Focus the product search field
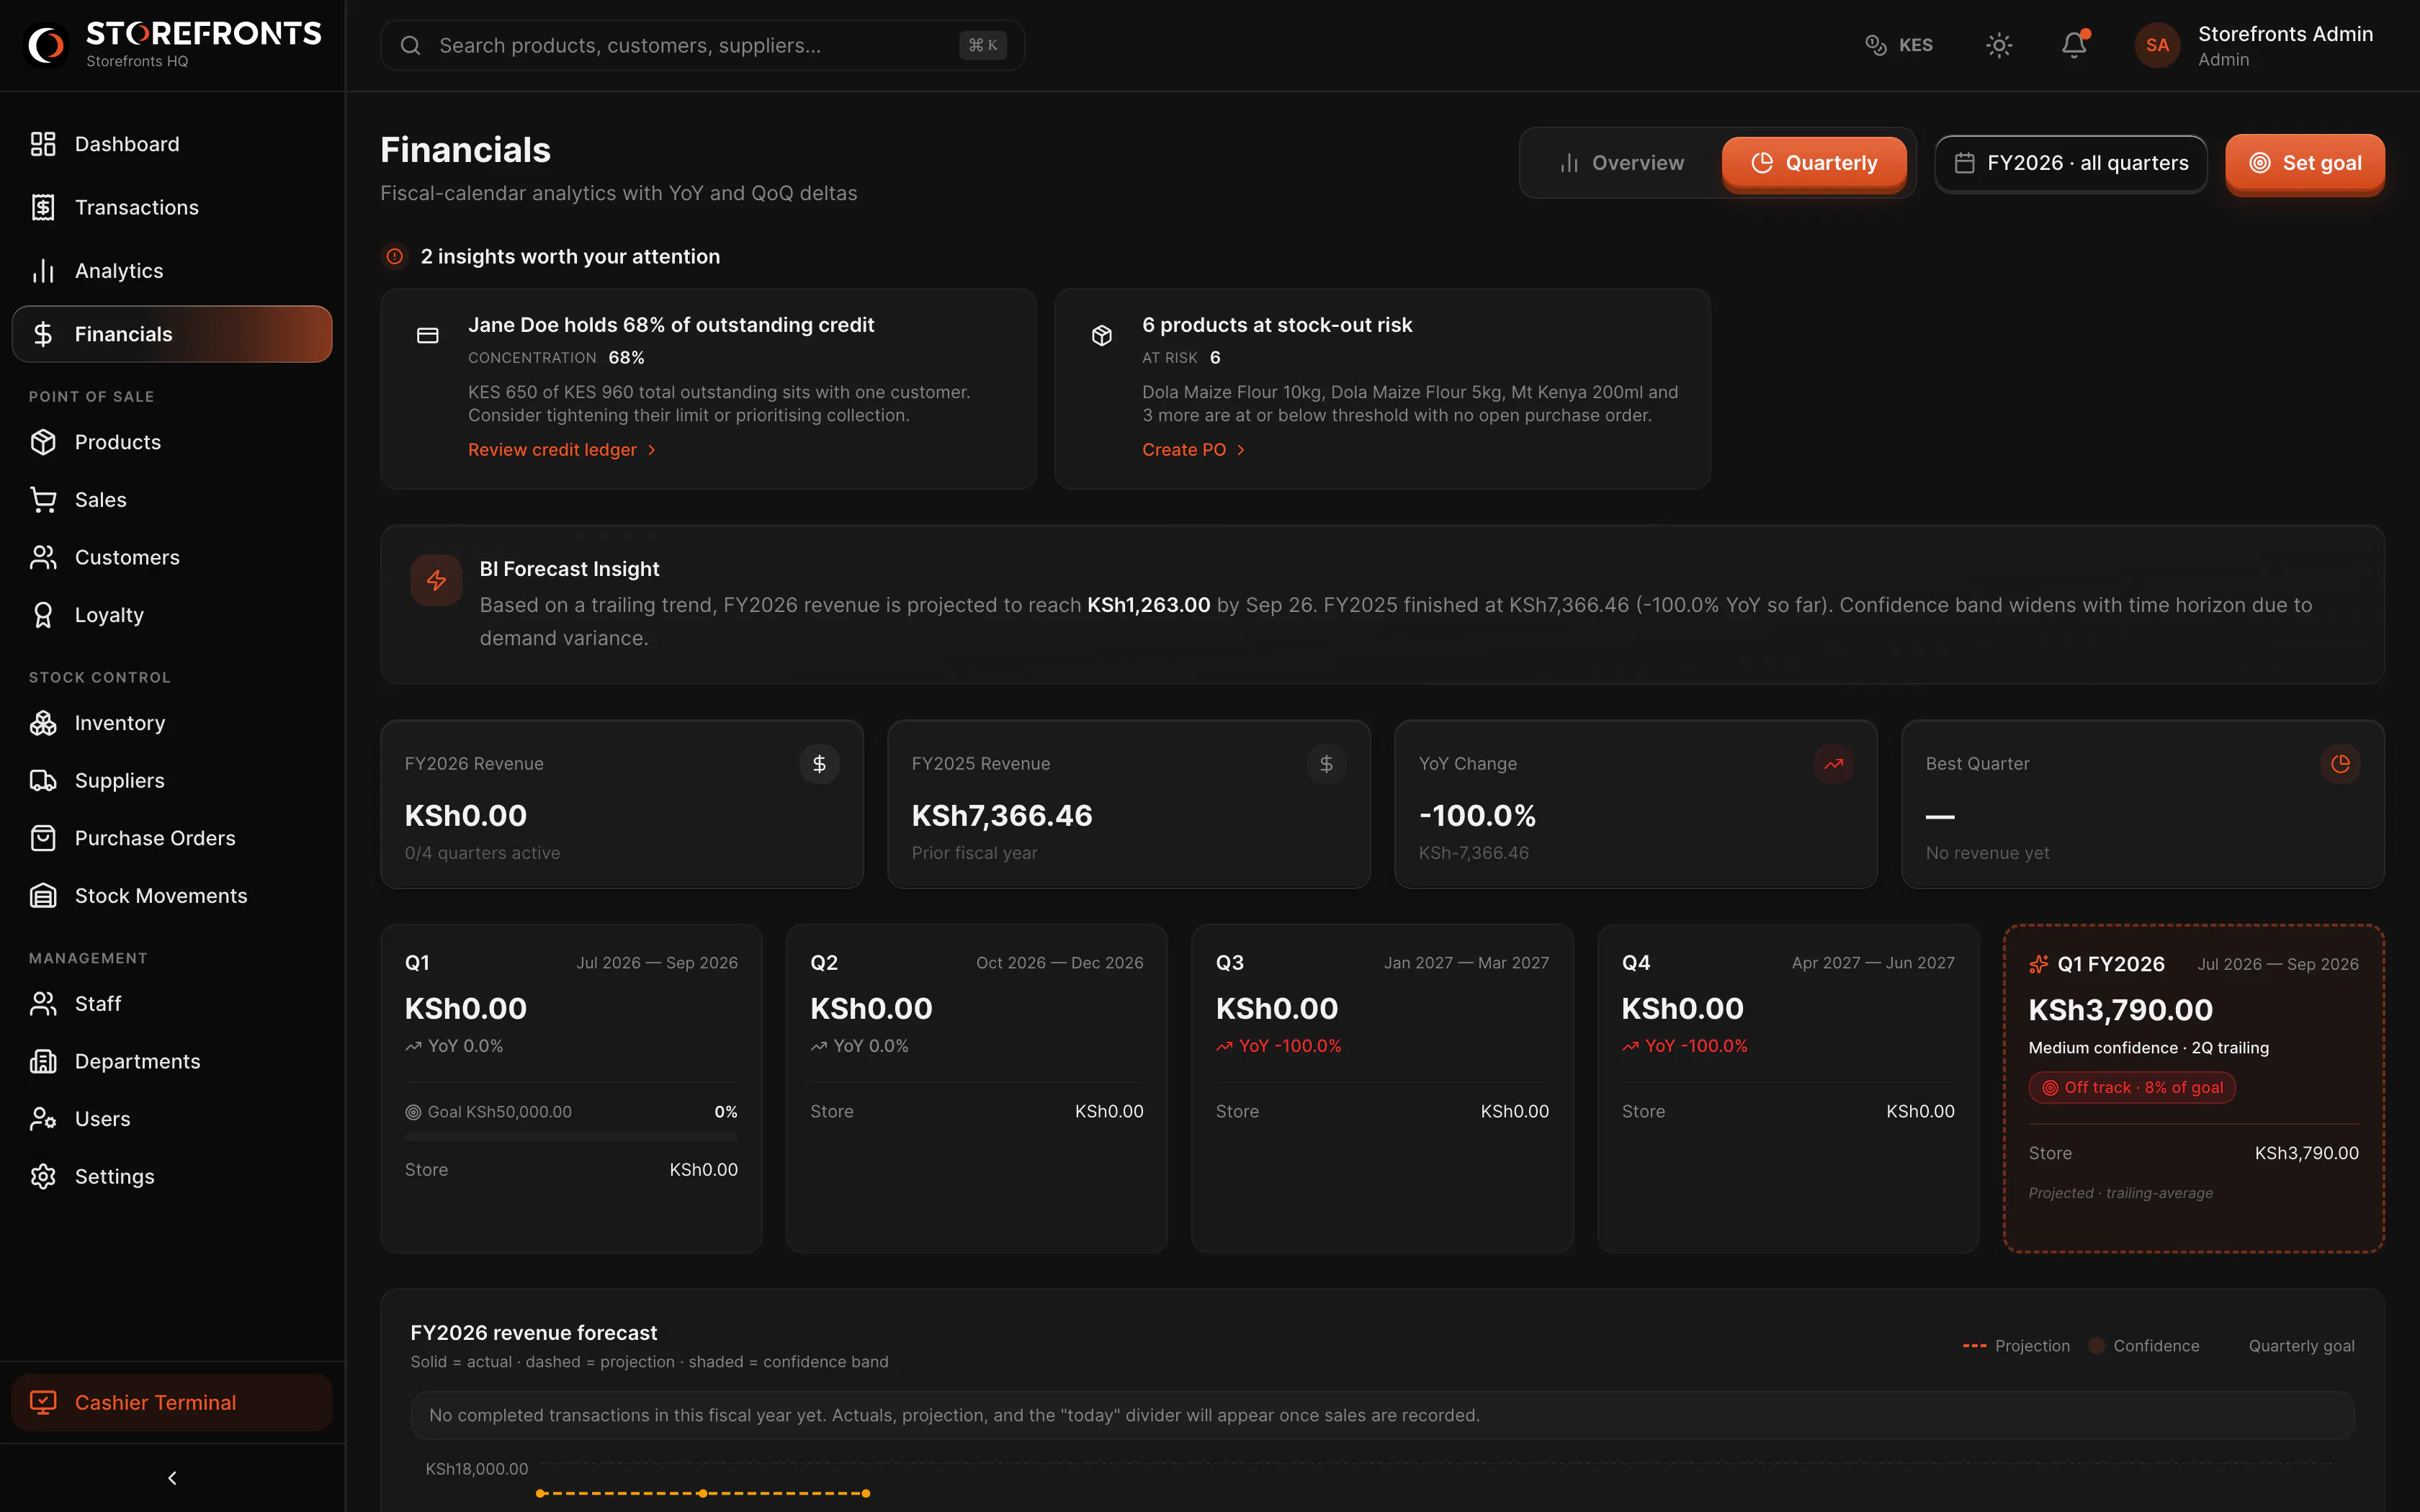2420x1512 pixels. point(702,45)
